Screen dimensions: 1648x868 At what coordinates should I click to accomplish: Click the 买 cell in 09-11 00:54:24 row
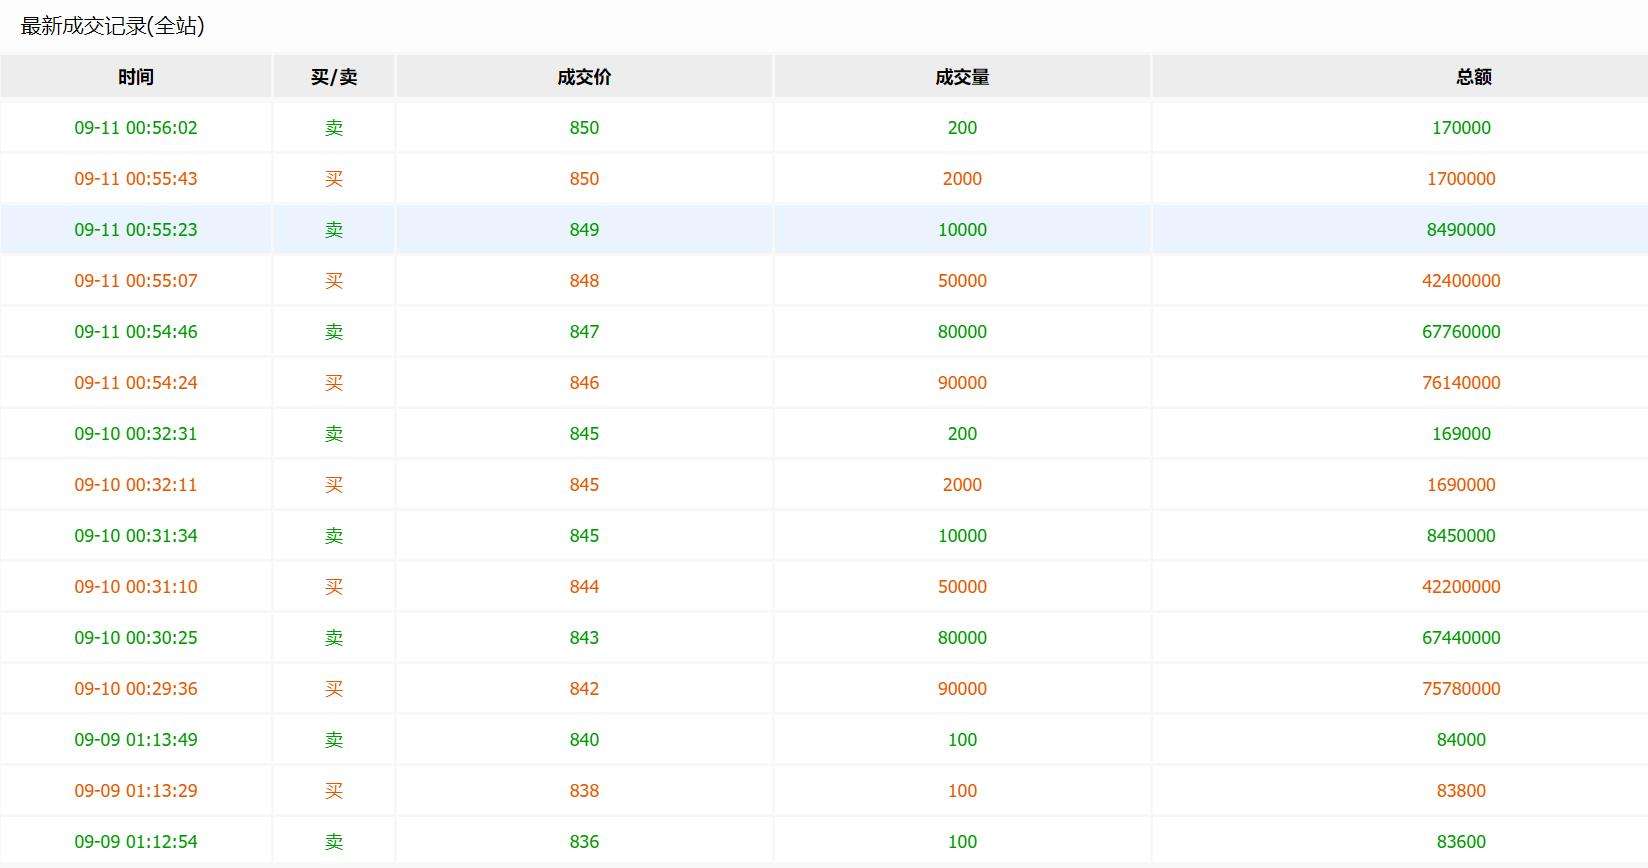[334, 383]
